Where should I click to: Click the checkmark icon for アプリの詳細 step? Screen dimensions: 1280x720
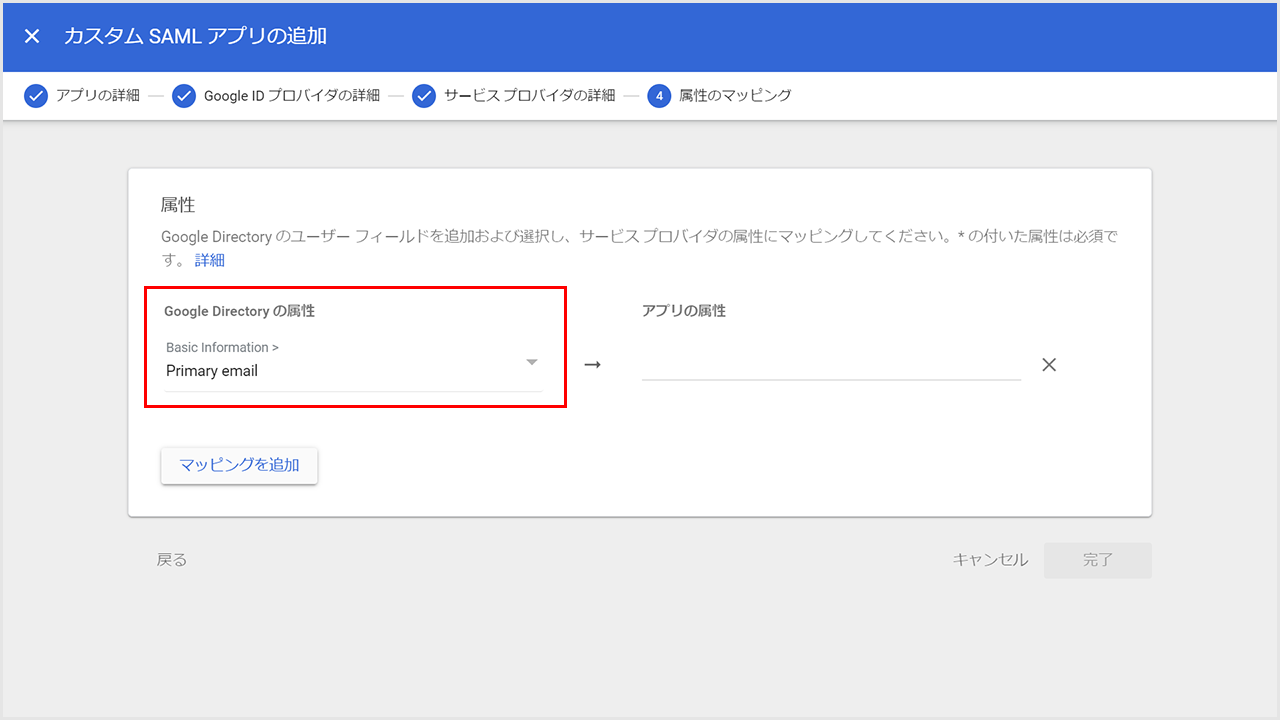point(36,96)
